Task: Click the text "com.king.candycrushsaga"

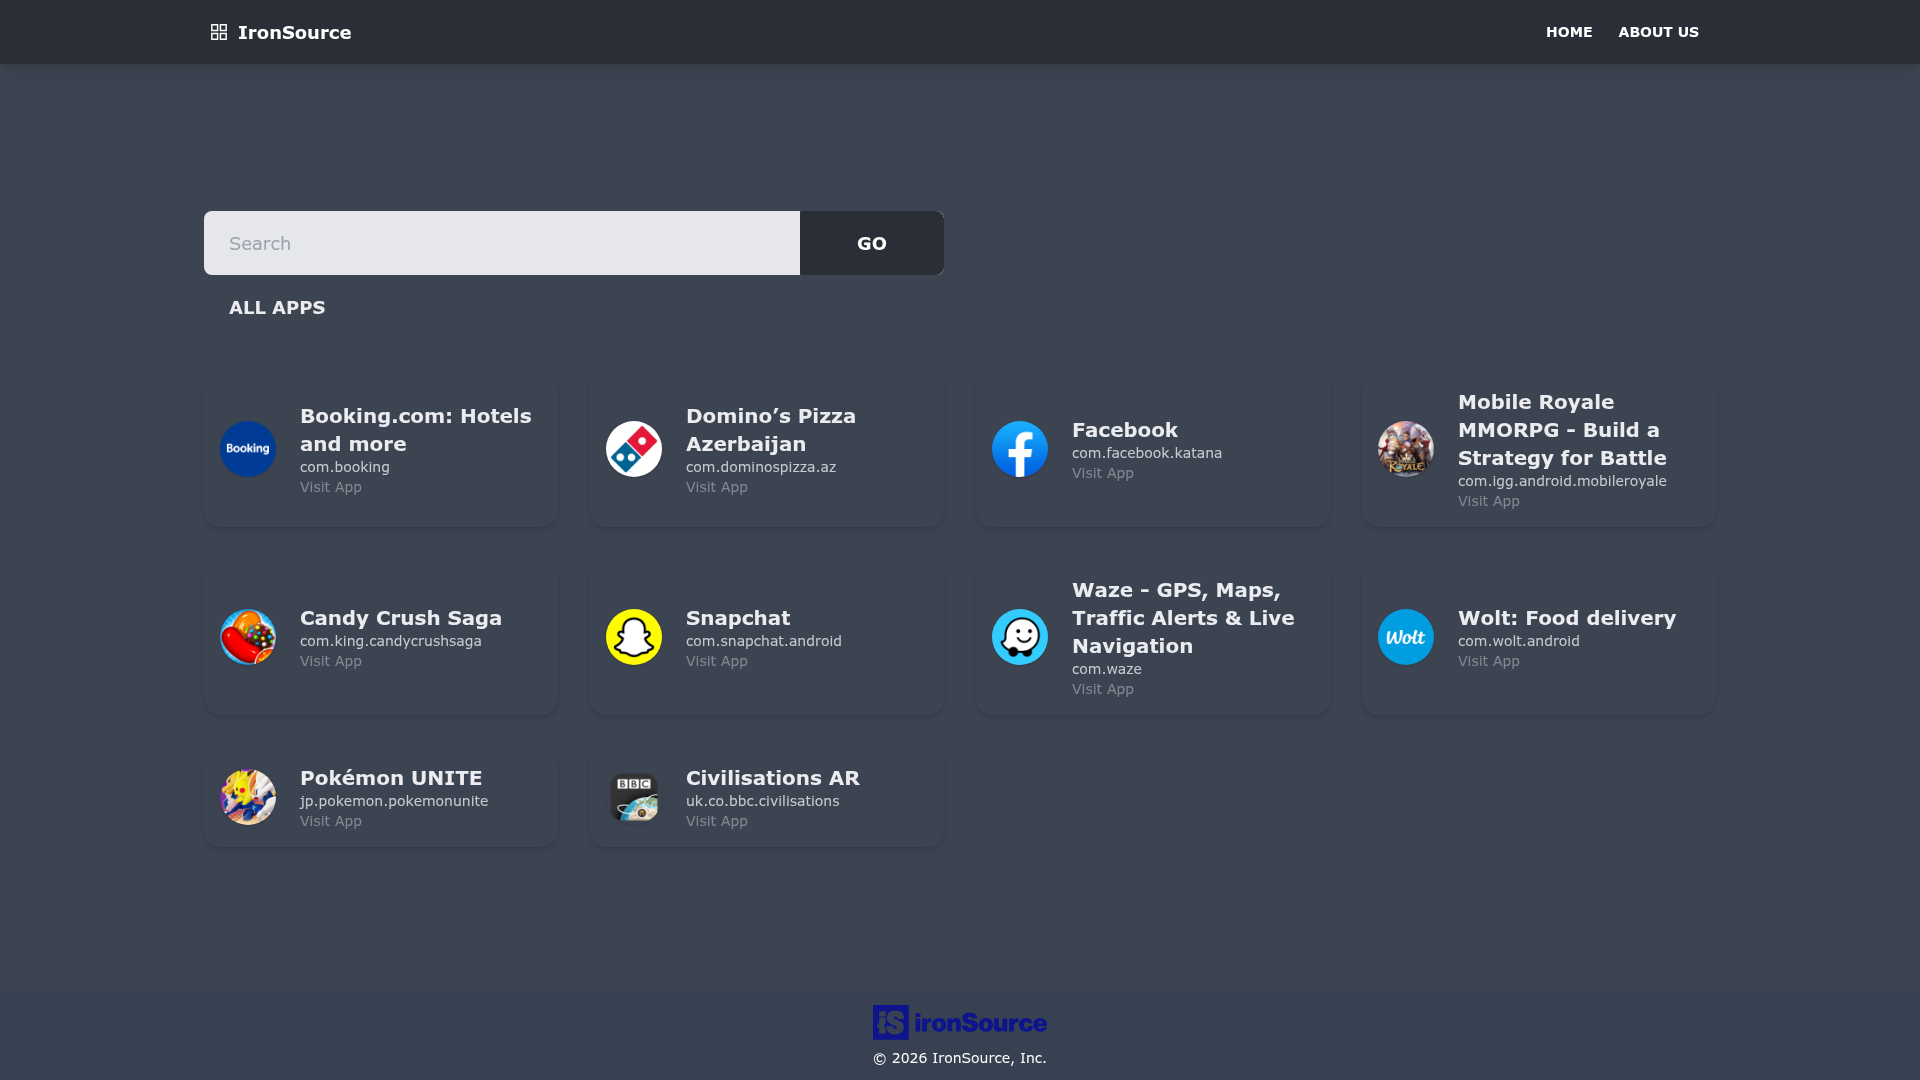Action: pos(391,641)
